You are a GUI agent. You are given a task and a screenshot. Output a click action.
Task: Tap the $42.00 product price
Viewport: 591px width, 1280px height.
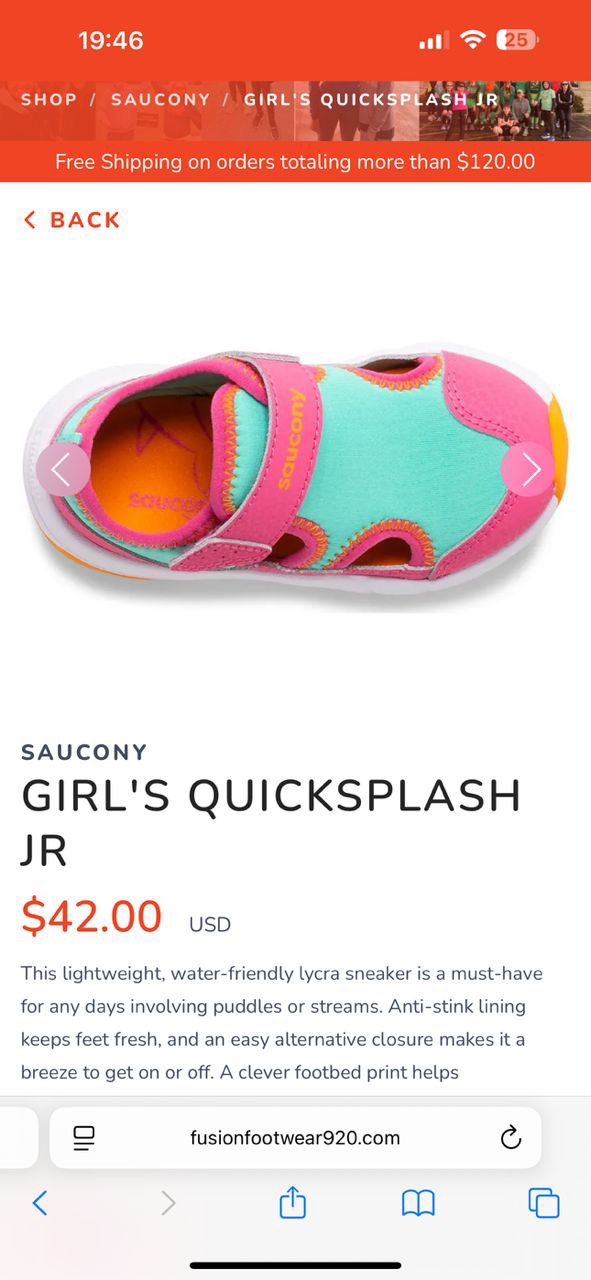92,916
